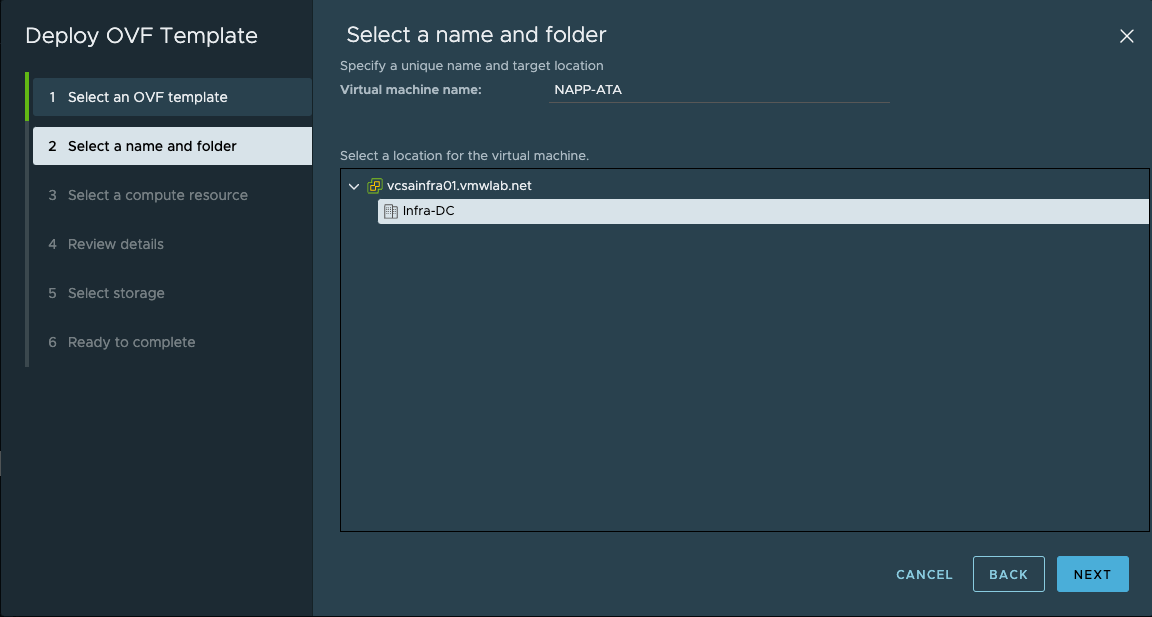Close the Deploy OVF Template dialog

tap(1126, 36)
